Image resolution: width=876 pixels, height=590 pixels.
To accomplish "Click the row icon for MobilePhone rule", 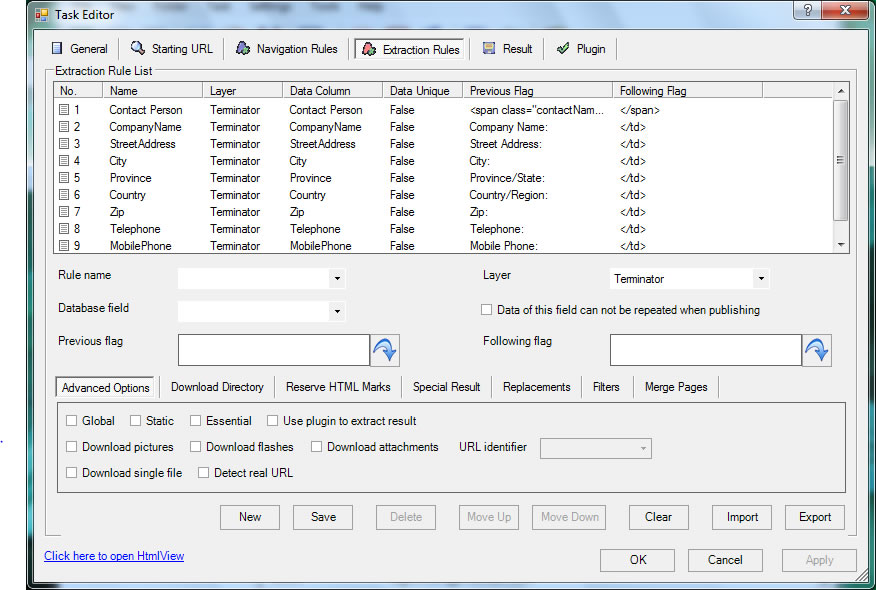I will (64, 245).
